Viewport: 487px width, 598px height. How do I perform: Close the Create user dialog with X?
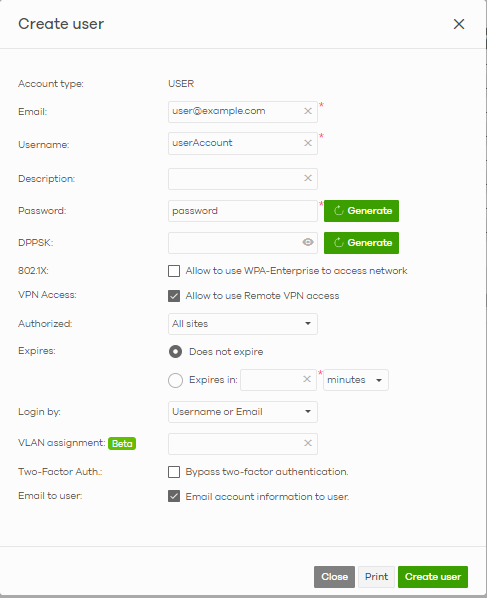coord(459,24)
